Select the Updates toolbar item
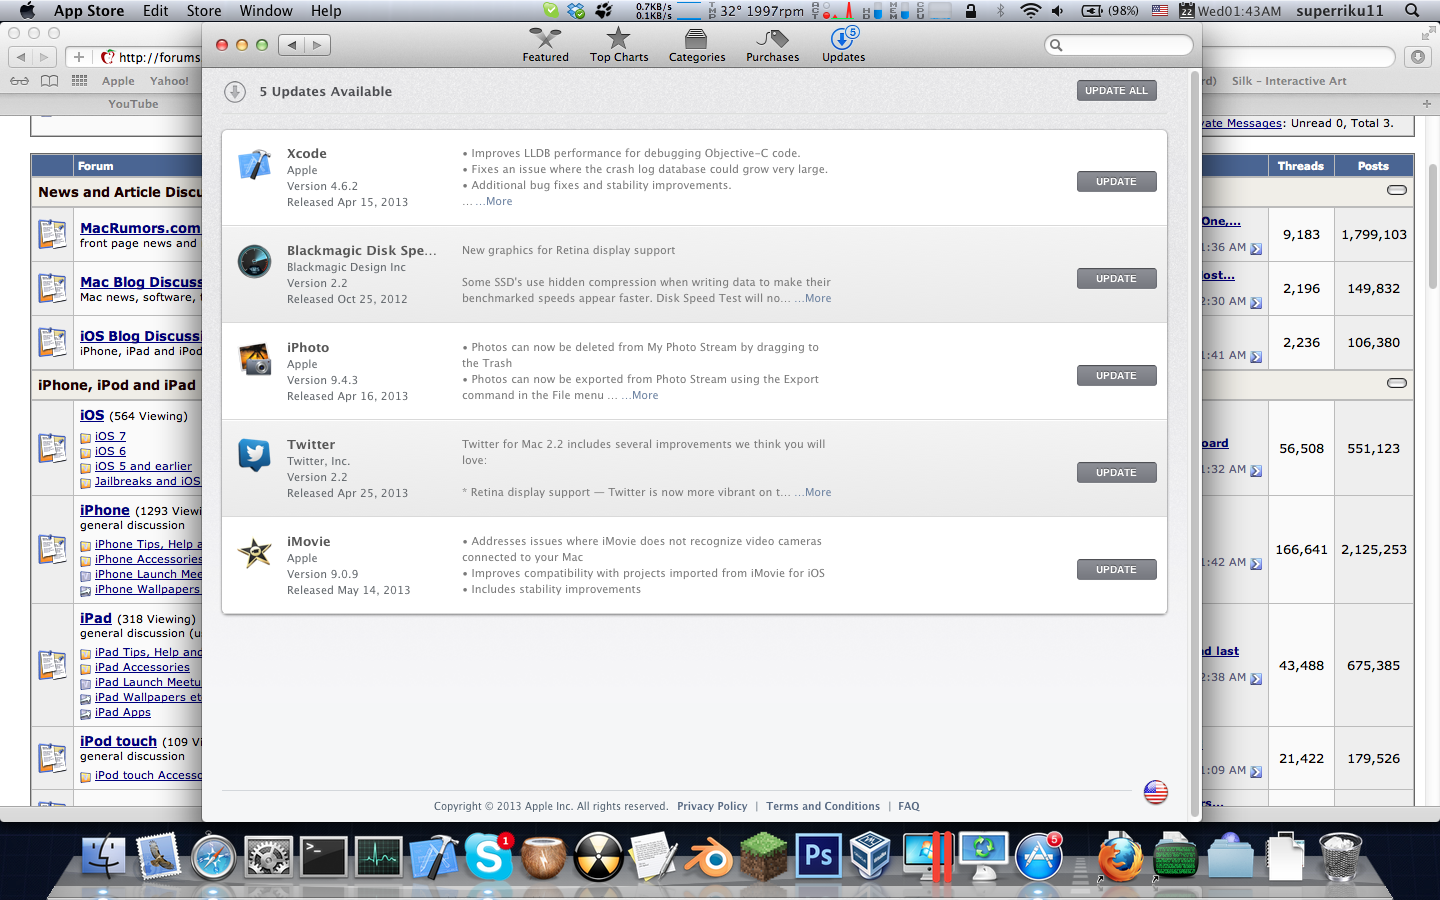 pos(843,45)
